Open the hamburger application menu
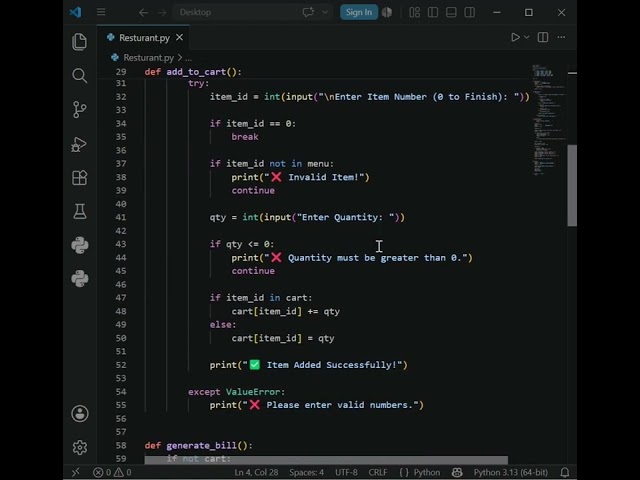 click(101, 12)
